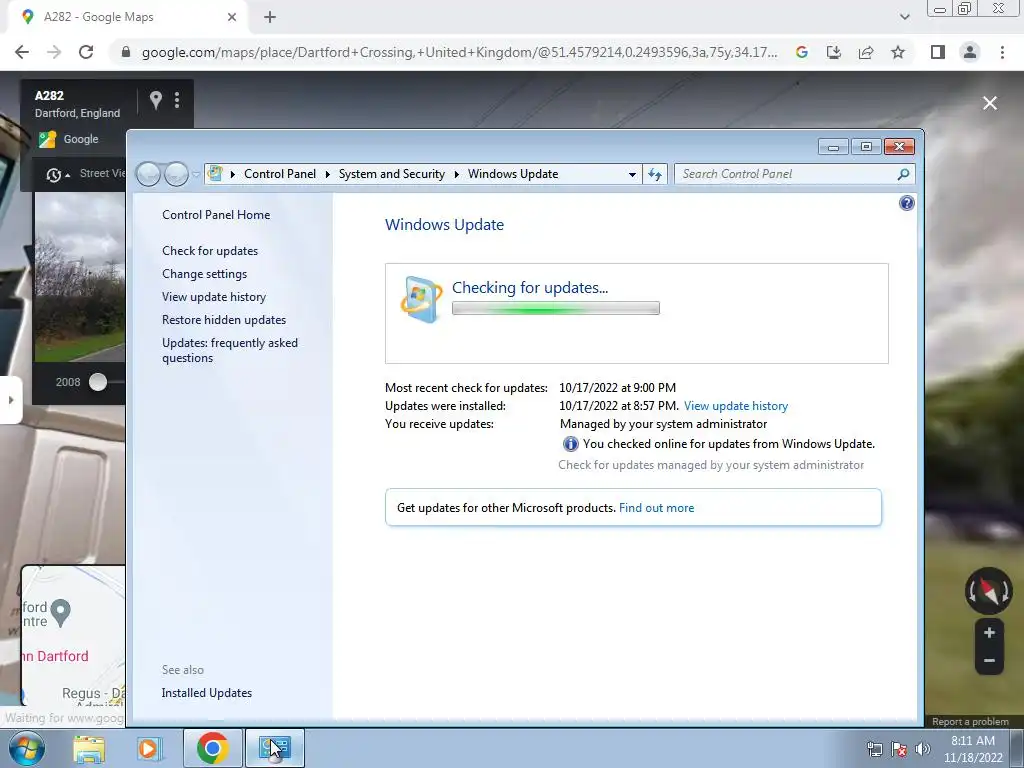Viewport: 1024px width, 768px height.
Task: Click the Control Panel address bar icon
Action: 215,174
